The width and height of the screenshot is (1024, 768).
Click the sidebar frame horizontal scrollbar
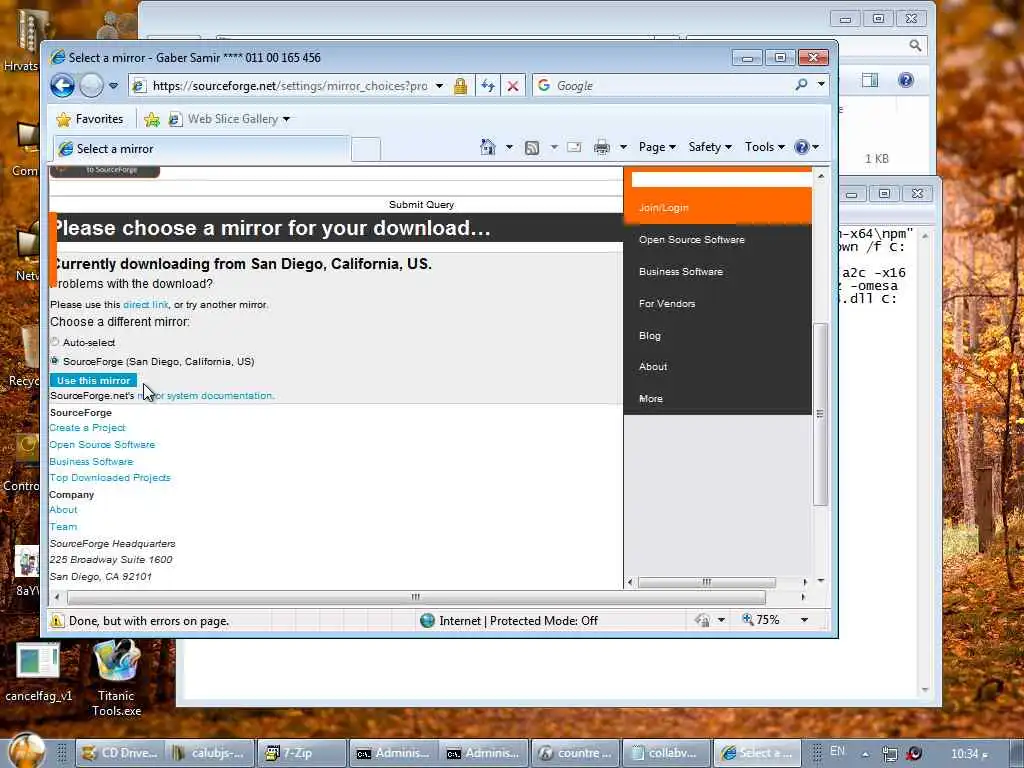click(x=707, y=582)
